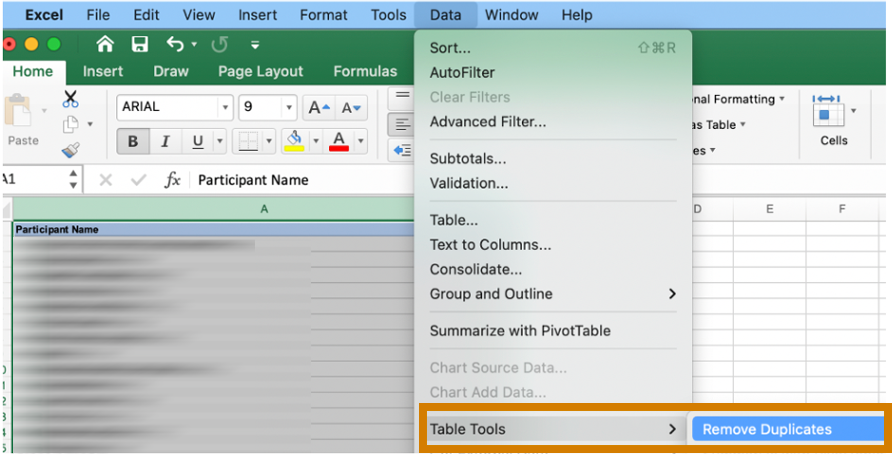Open the Copy options dropdown arrow
Screen dimensions: 893x458
pos(90,124)
